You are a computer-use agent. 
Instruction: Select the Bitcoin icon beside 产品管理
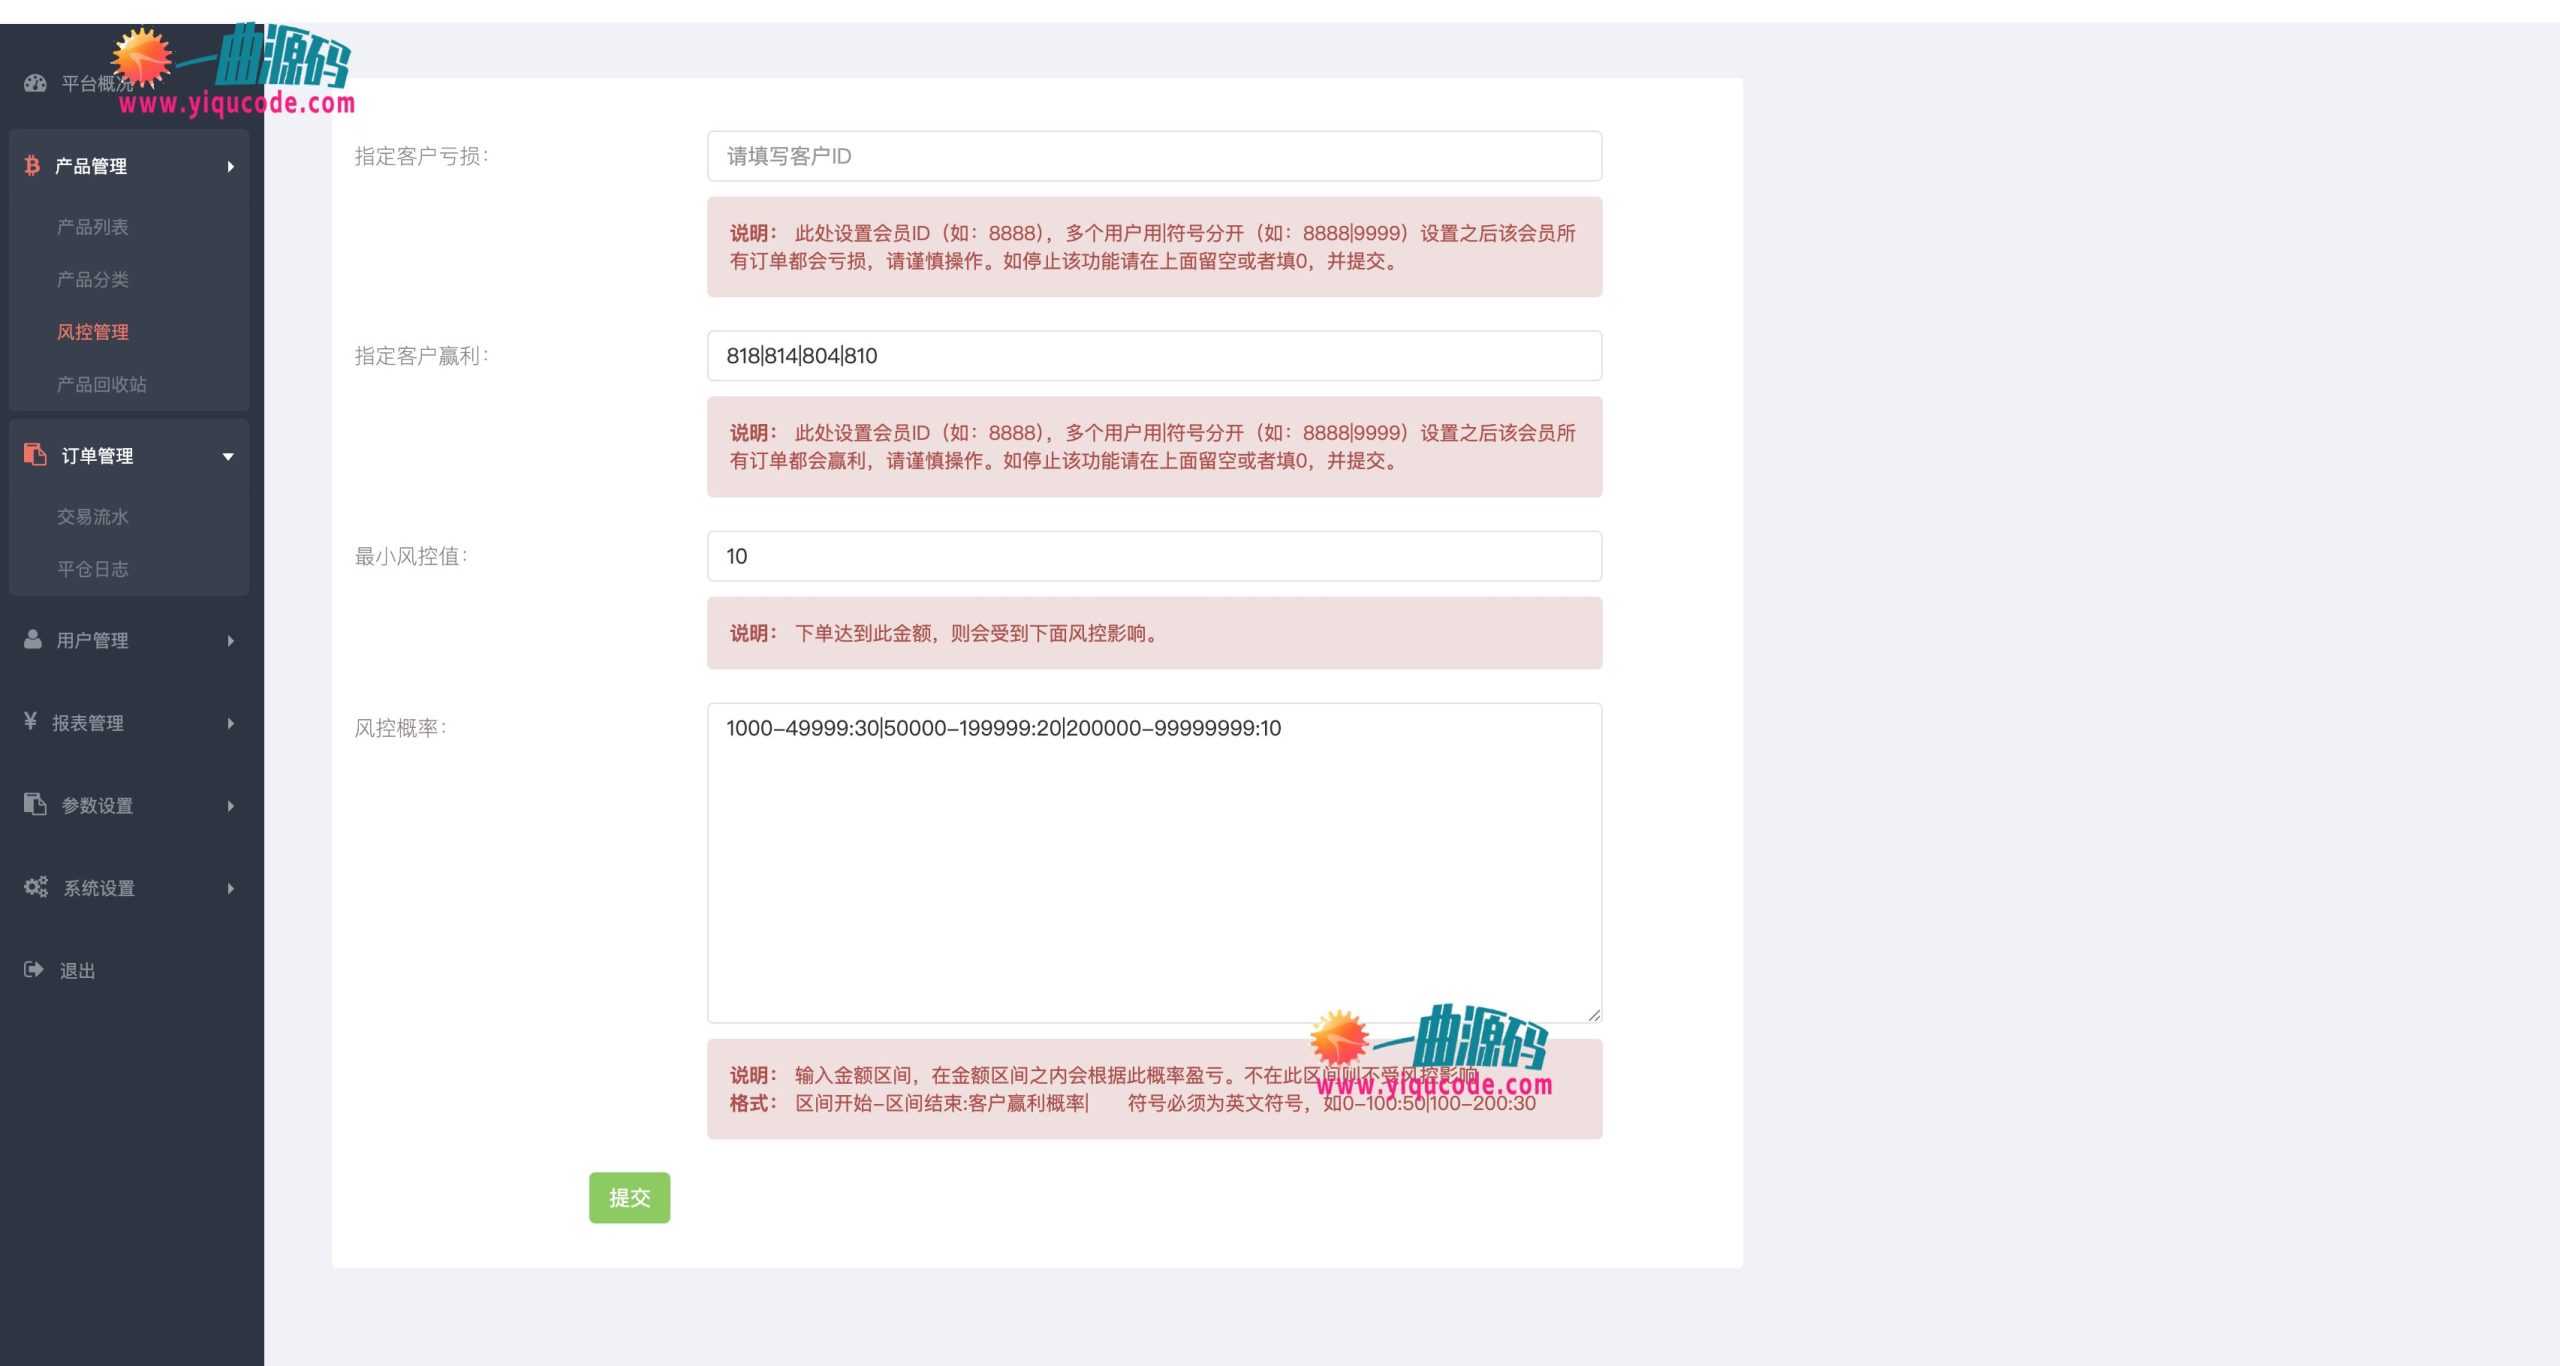pyautogui.click(x=33, y=166)
